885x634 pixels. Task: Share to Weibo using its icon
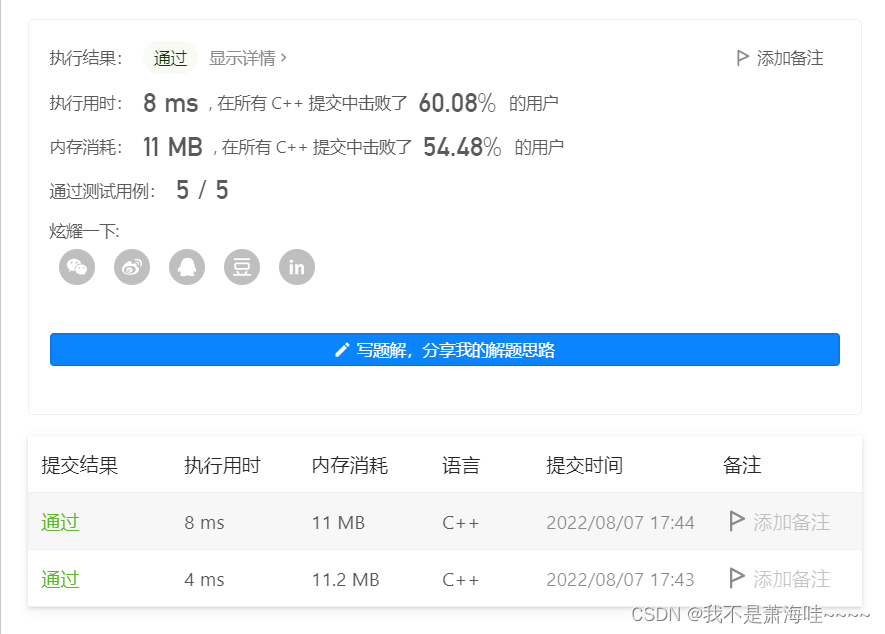click(x=131, y=267)
